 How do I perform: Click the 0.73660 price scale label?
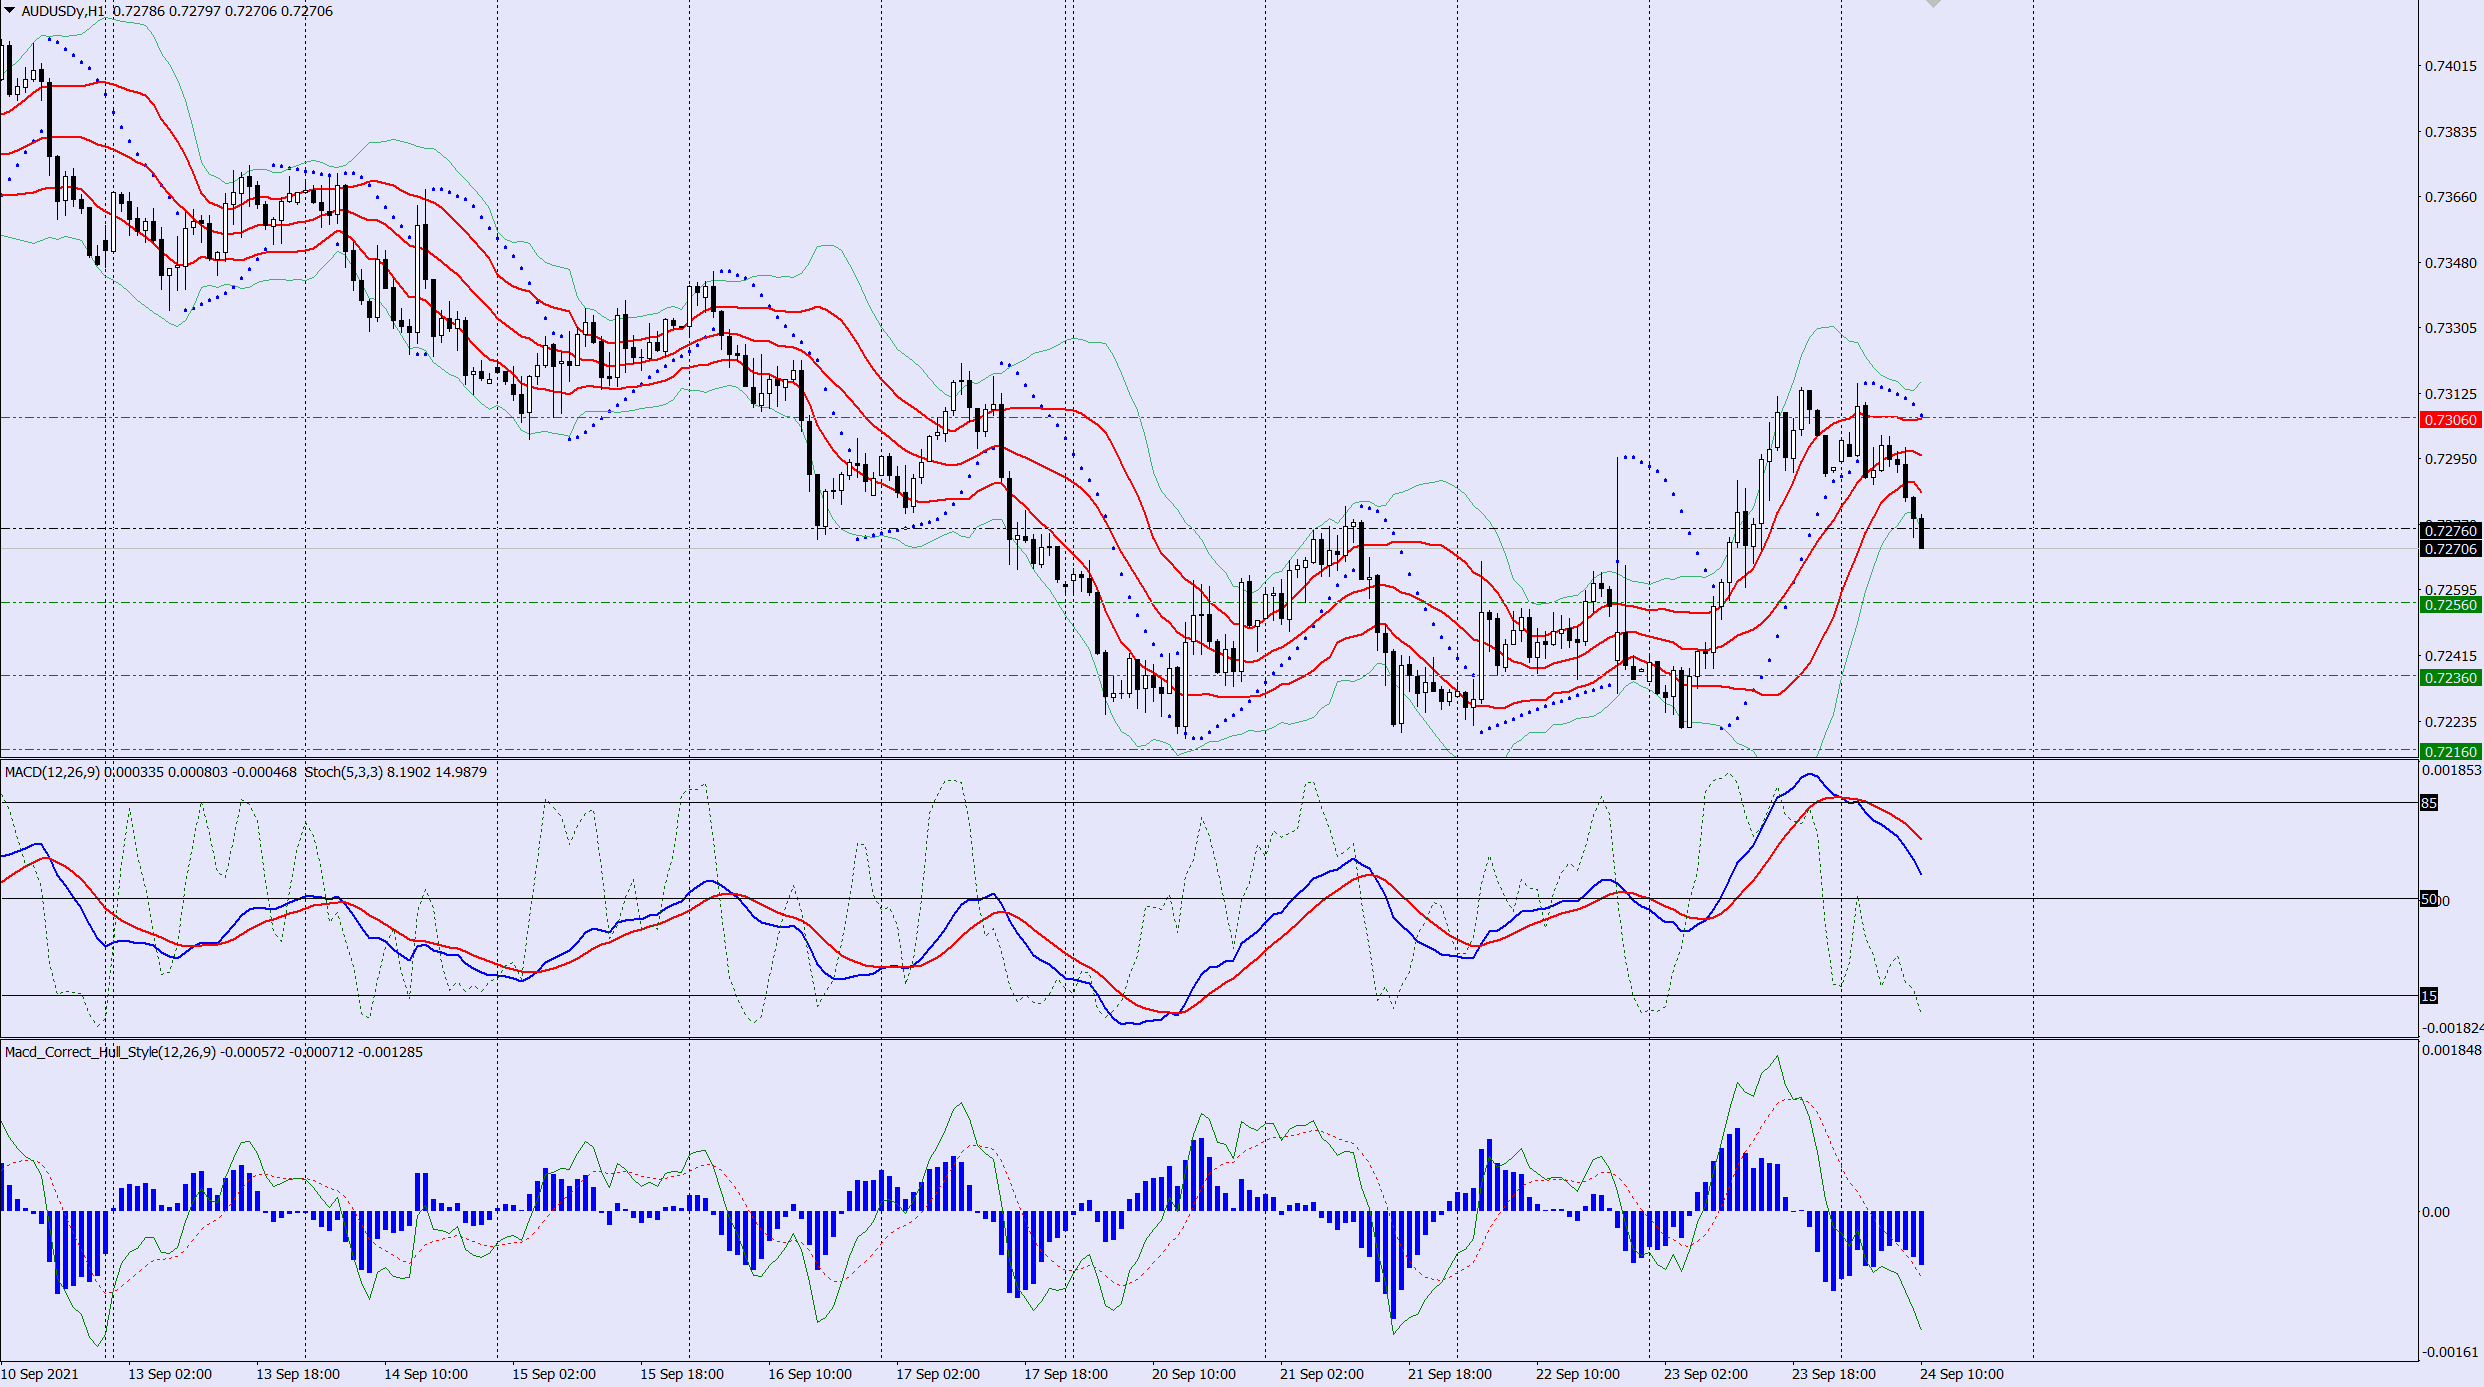click(x=2450, y=197)
